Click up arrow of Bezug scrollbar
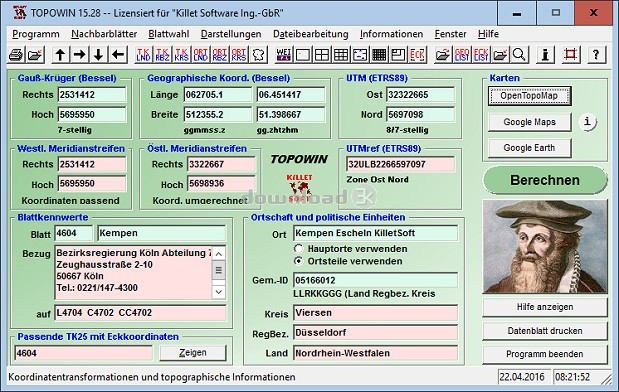 [x=219, y=253]
